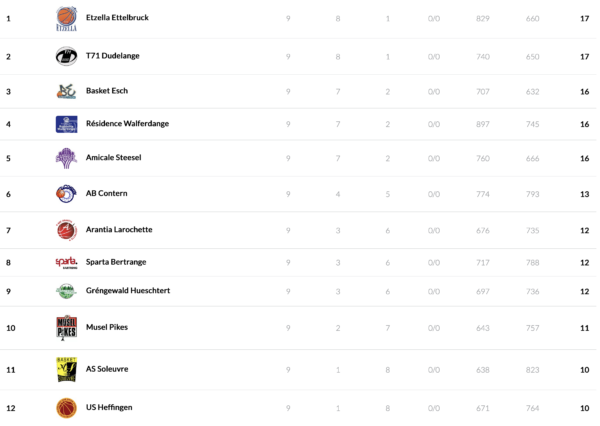The image size is (600, 426).
Task: Click the AS Soleuvre team logo
Action: click(x=66, y=369)
